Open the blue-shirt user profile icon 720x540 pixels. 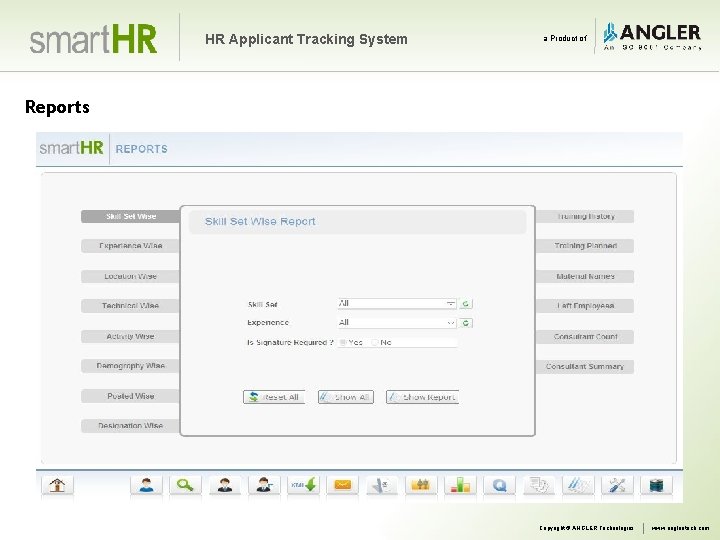[146, 485]
